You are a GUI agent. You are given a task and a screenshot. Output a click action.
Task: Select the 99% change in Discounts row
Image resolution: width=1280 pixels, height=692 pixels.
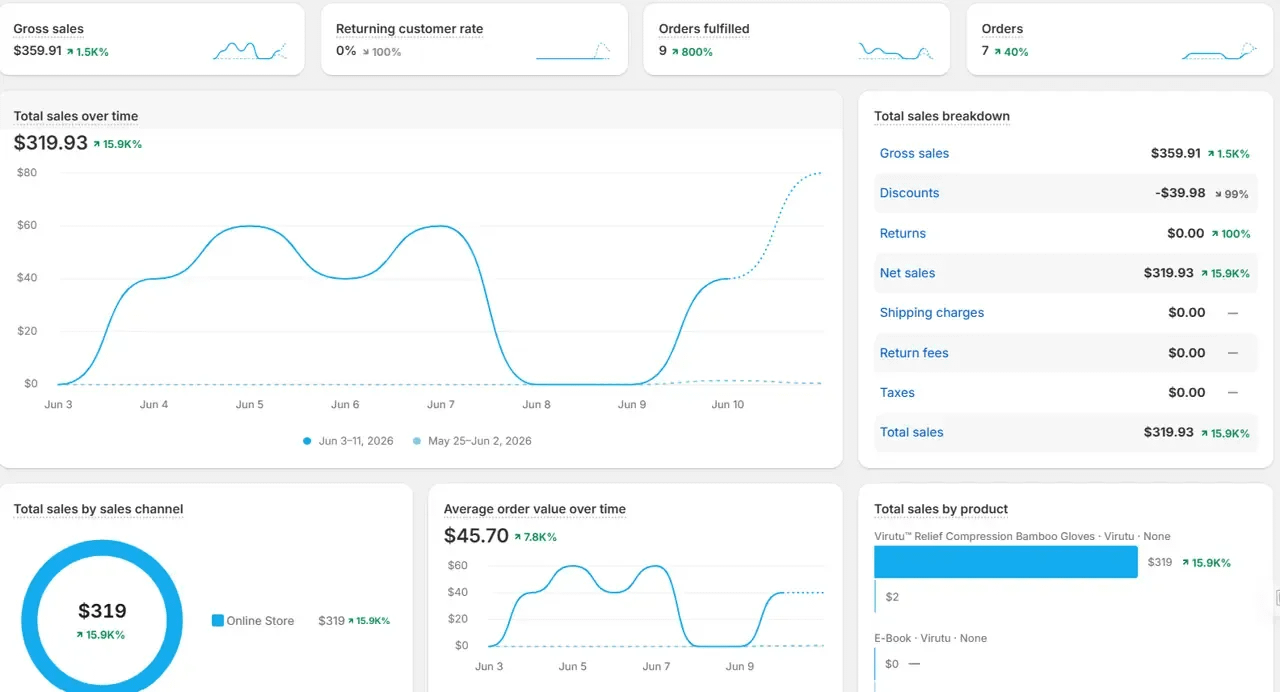click(1232, 194)
